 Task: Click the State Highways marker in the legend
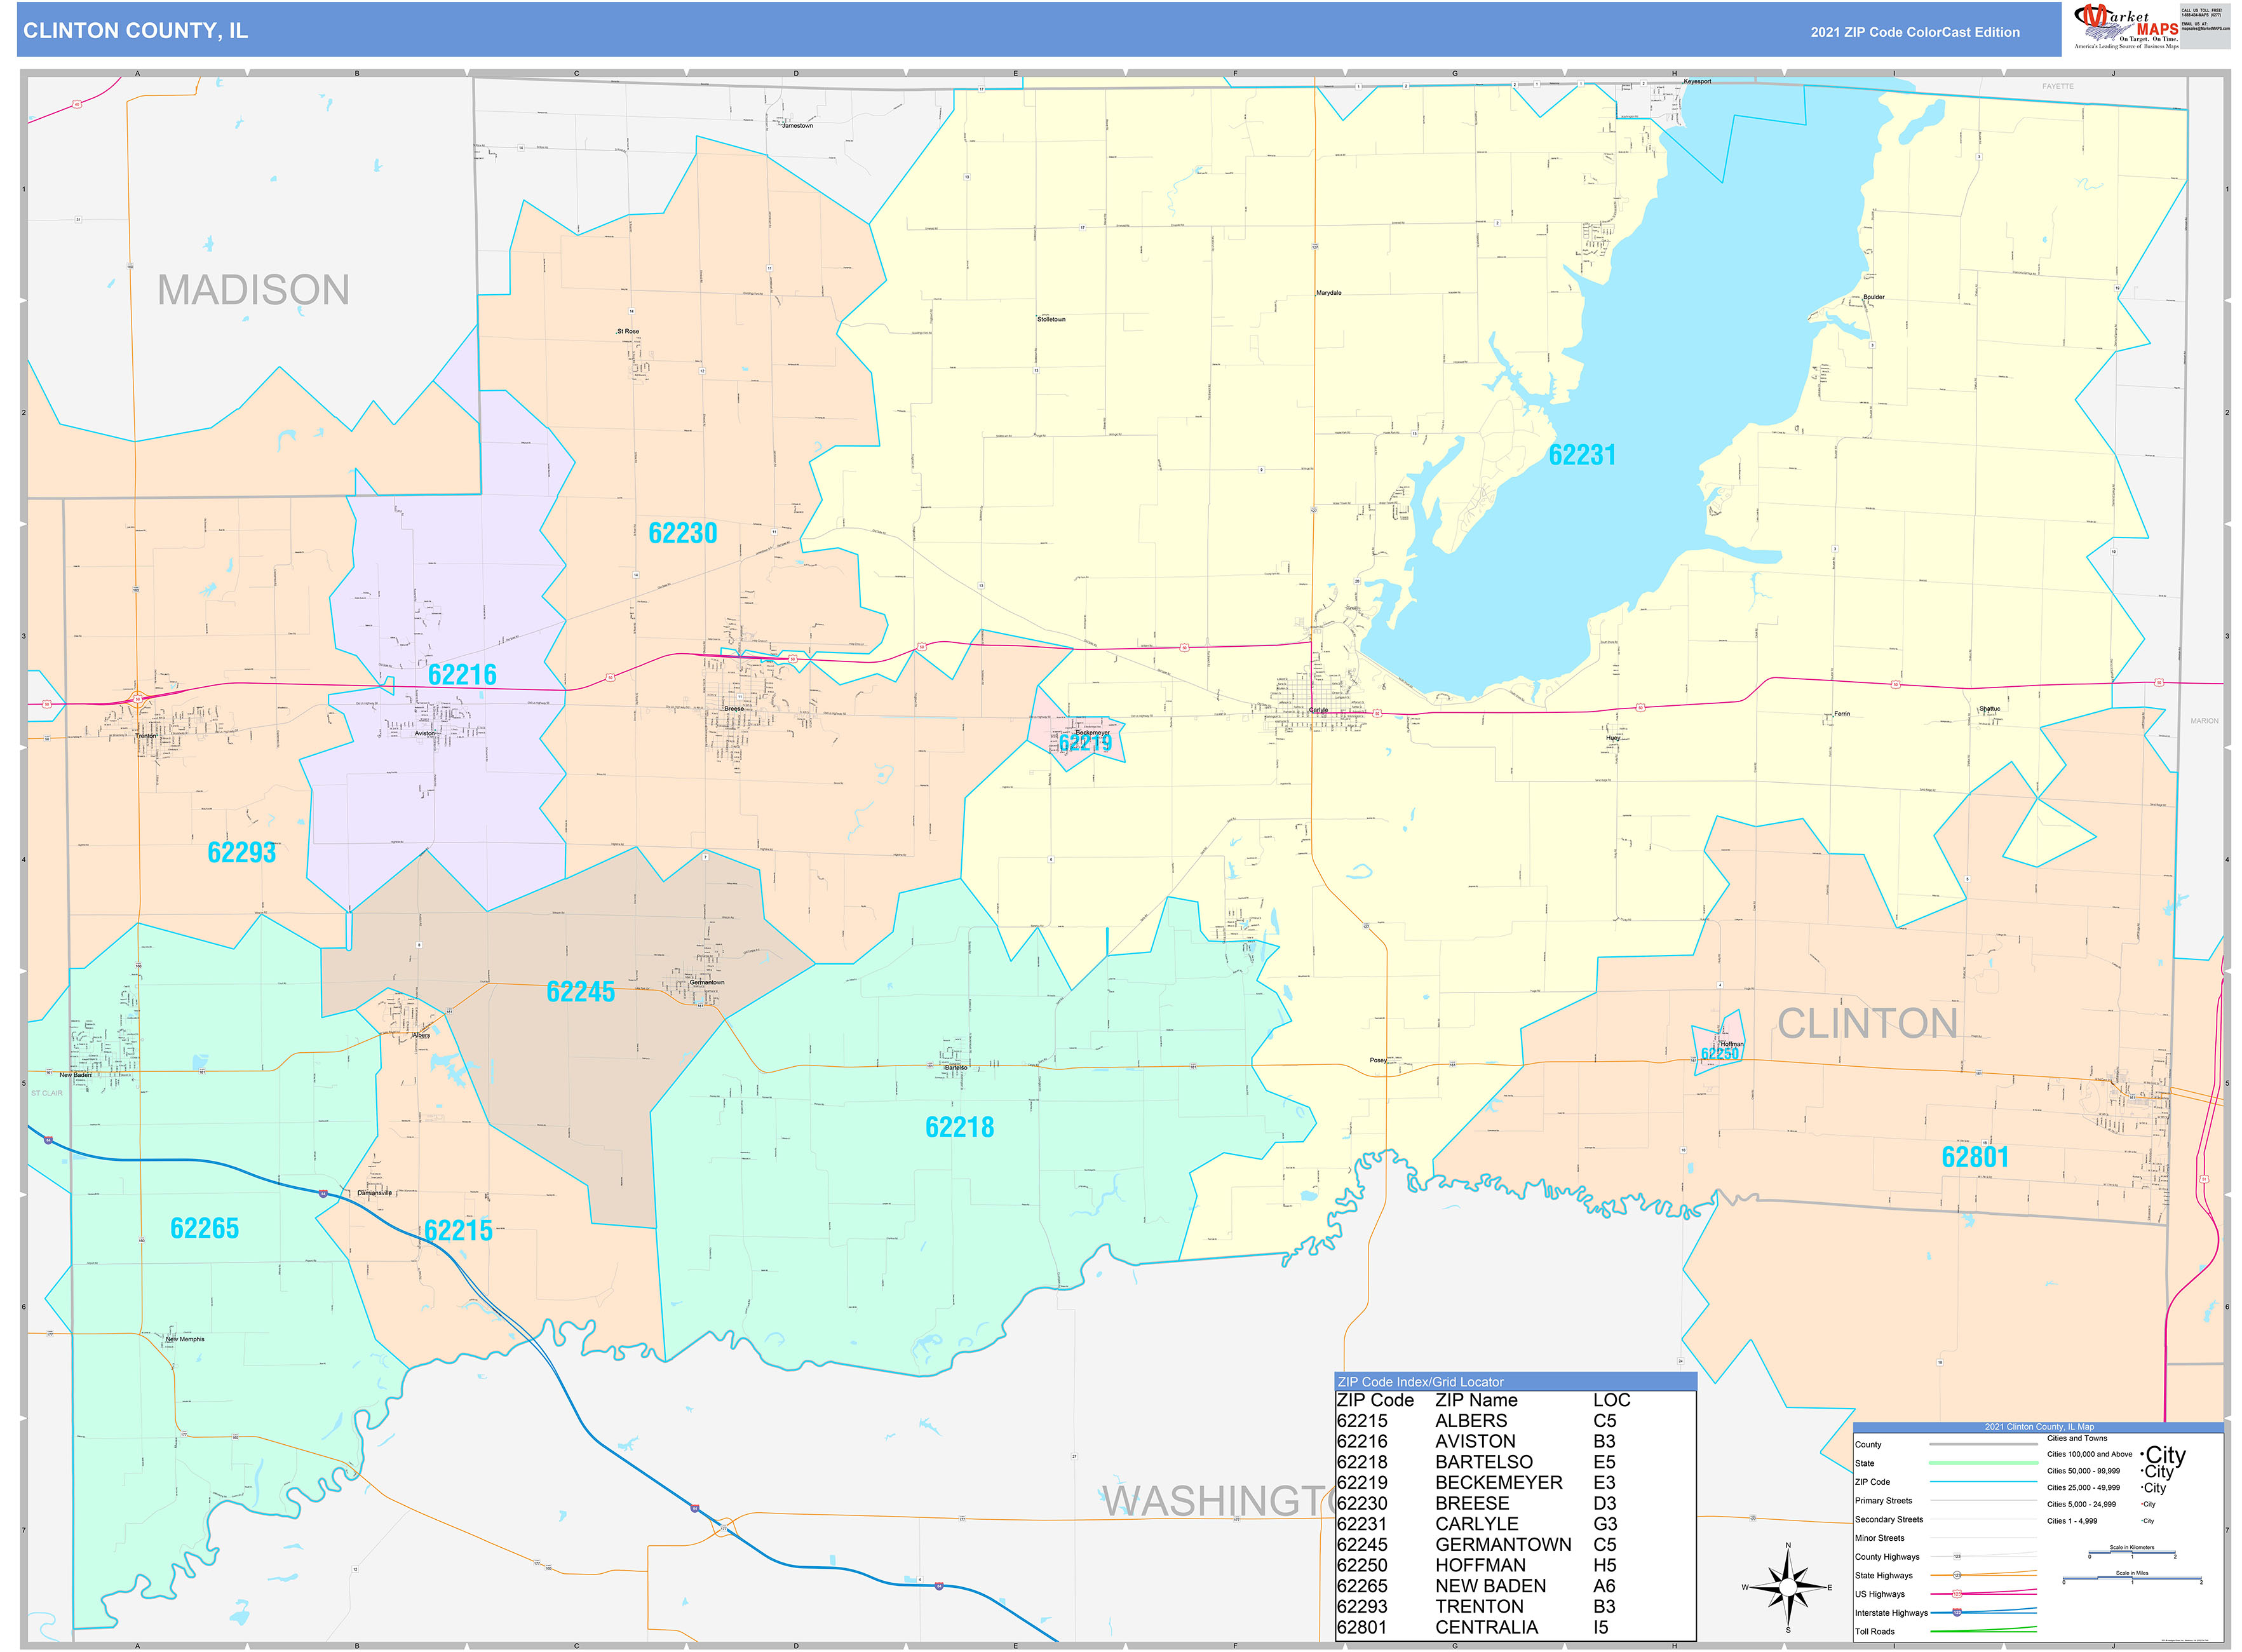point(1958,1575)
